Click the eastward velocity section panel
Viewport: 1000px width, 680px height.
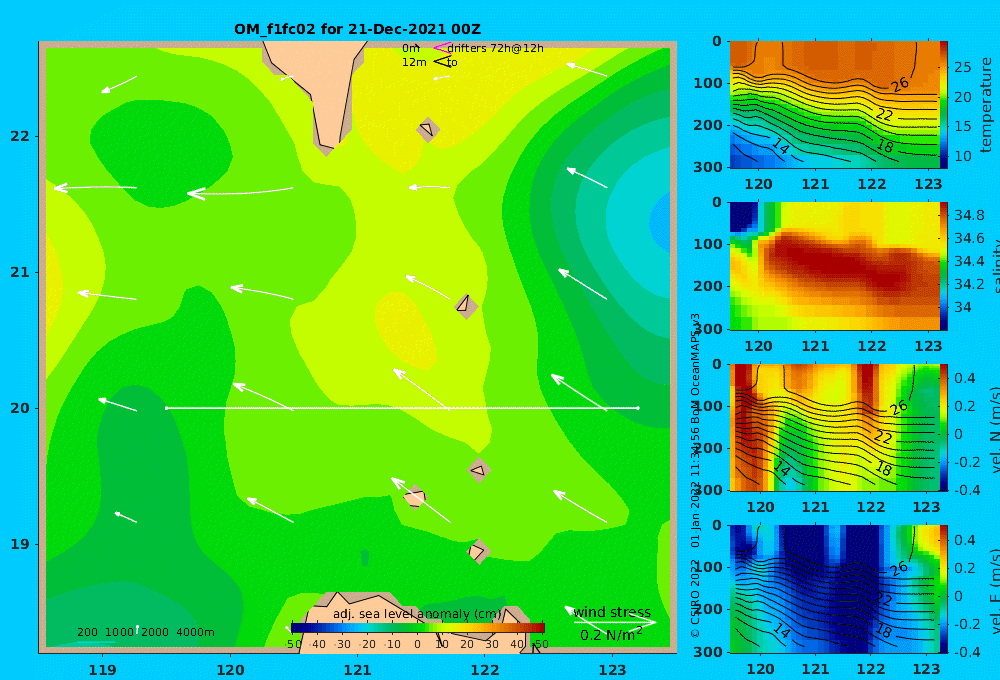834,589
